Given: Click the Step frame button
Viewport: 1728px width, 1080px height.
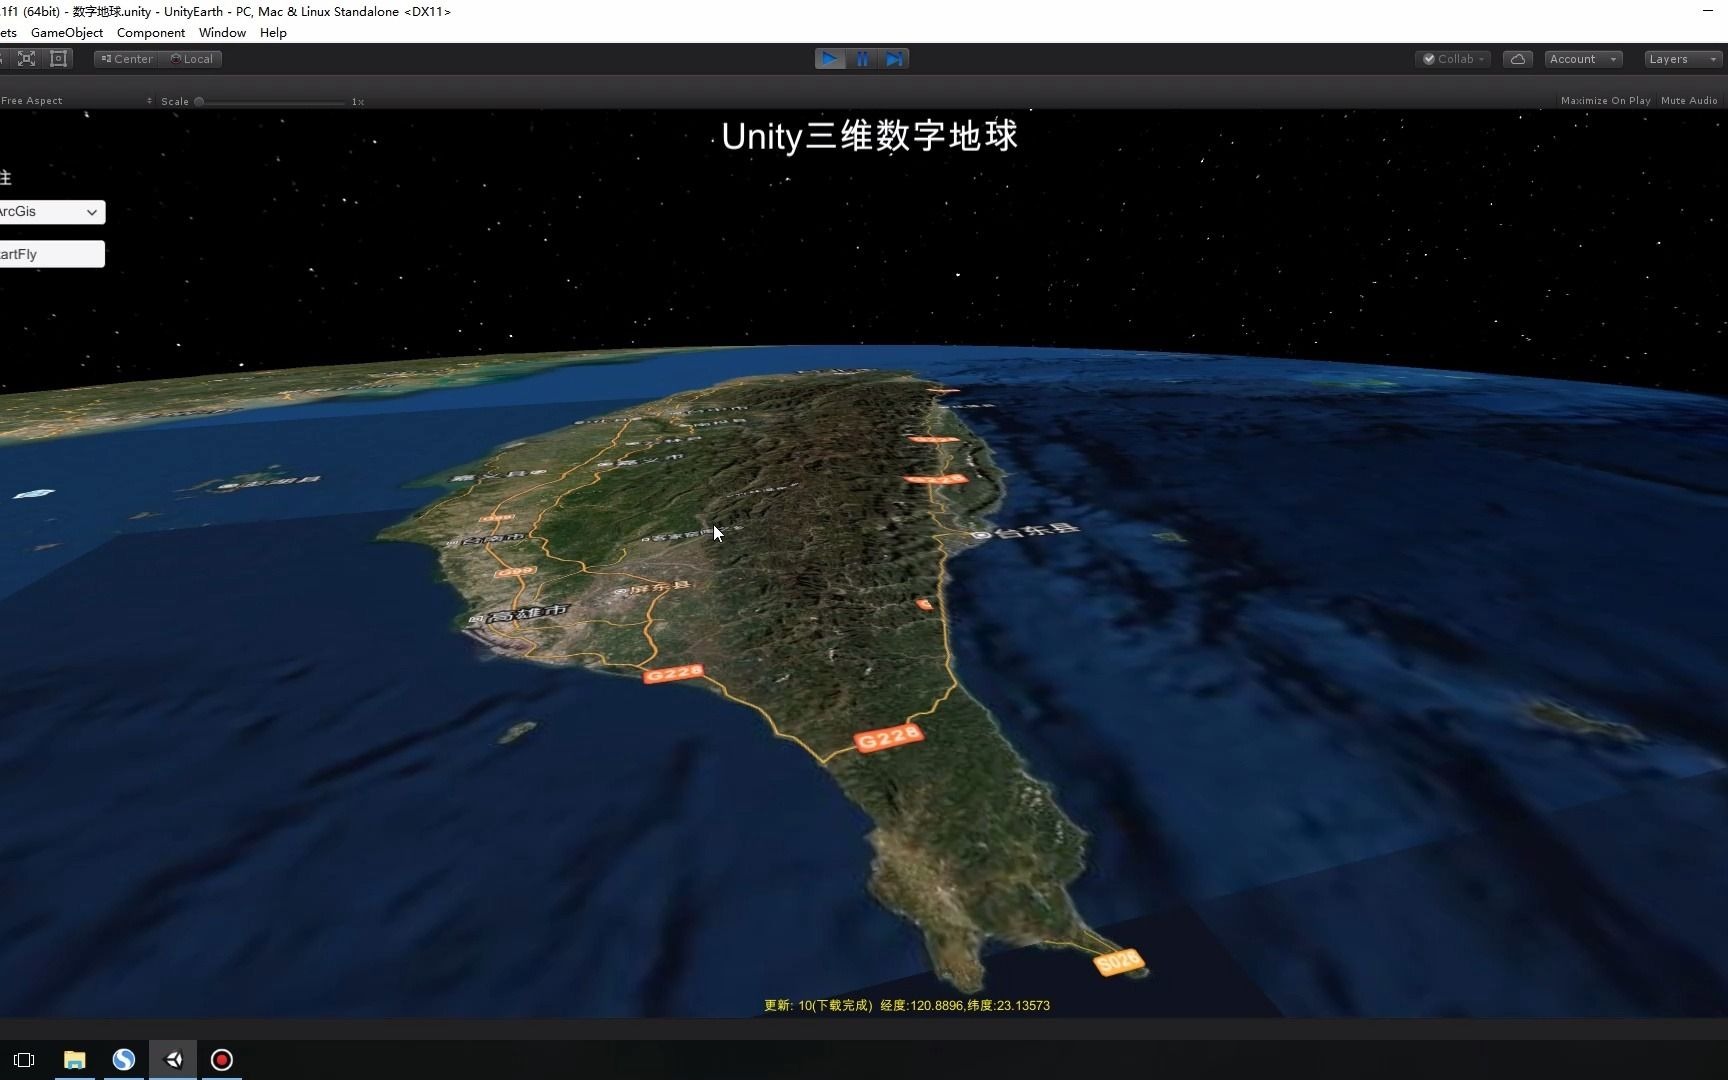Looking at the screenshot, I should [x=893, y=59].
